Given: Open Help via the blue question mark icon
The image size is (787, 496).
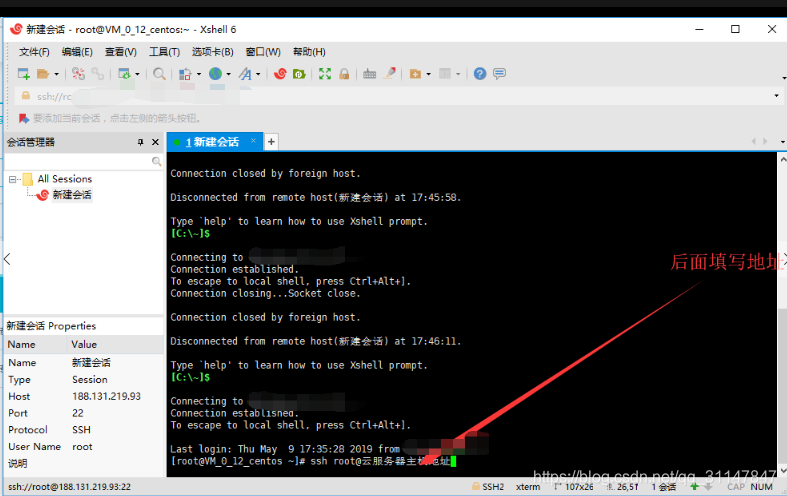Looking at the screenshot, I should click(480, 74).
